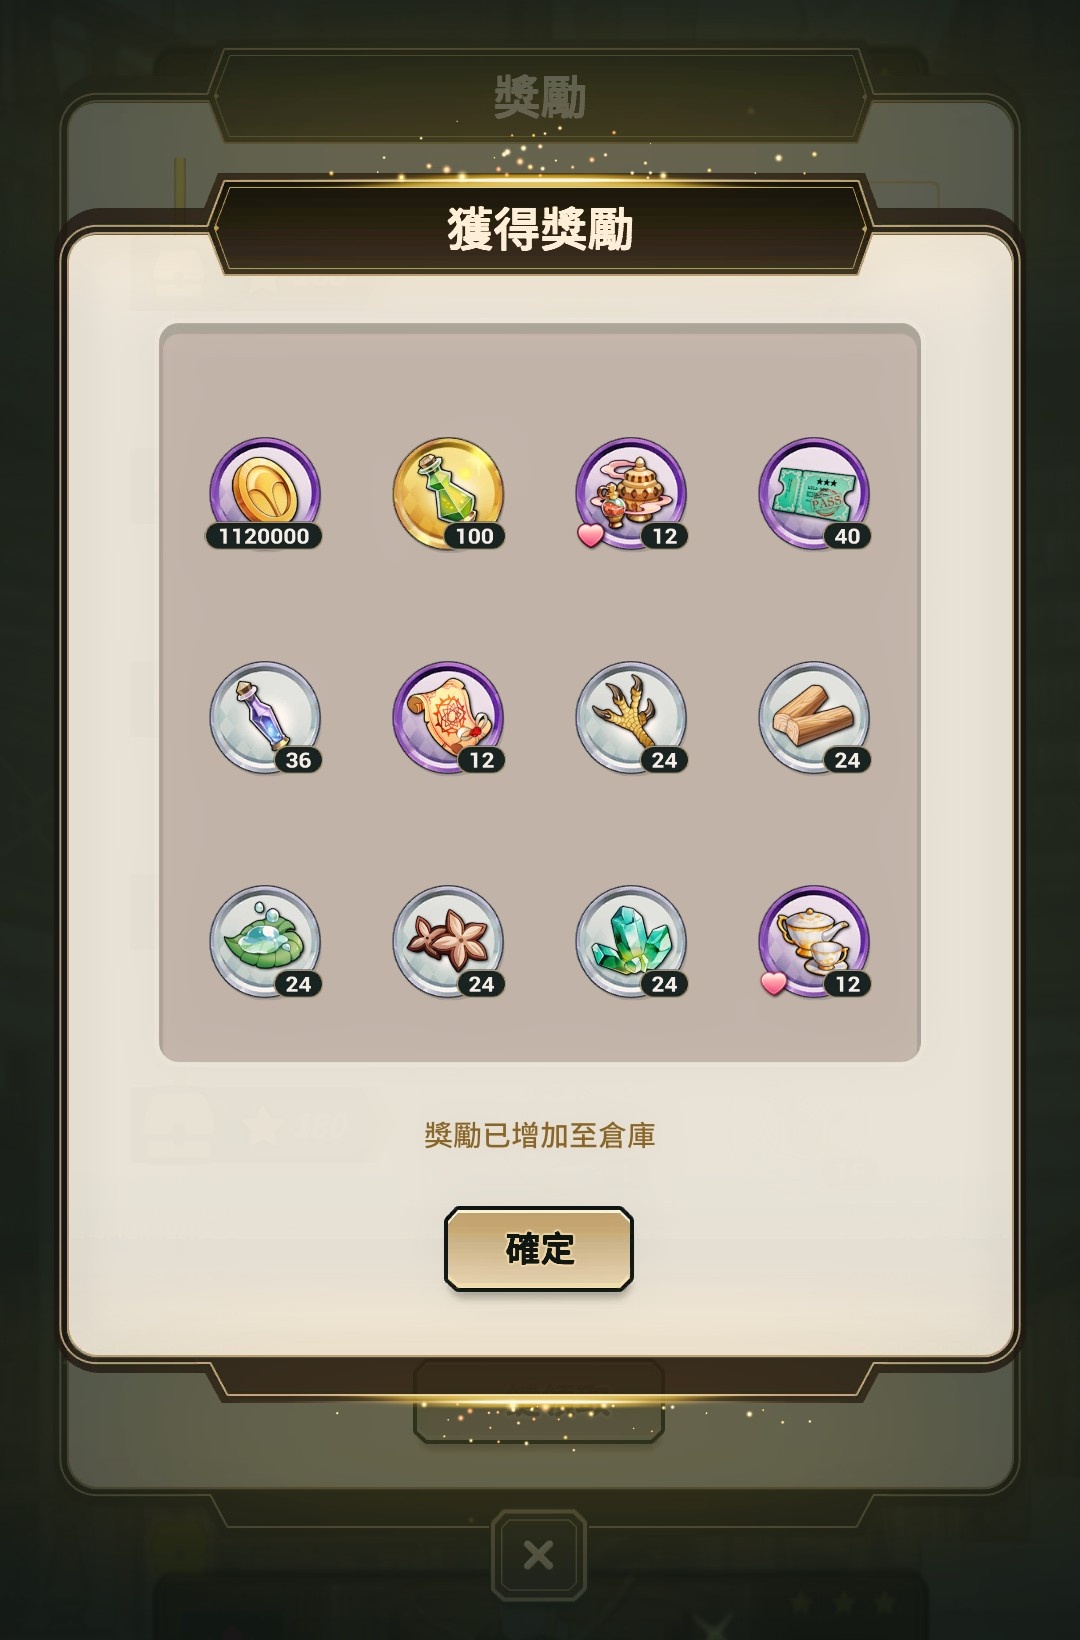Tap the bird claw material with 24
1080x1640 pixels.
click(630, 718)
